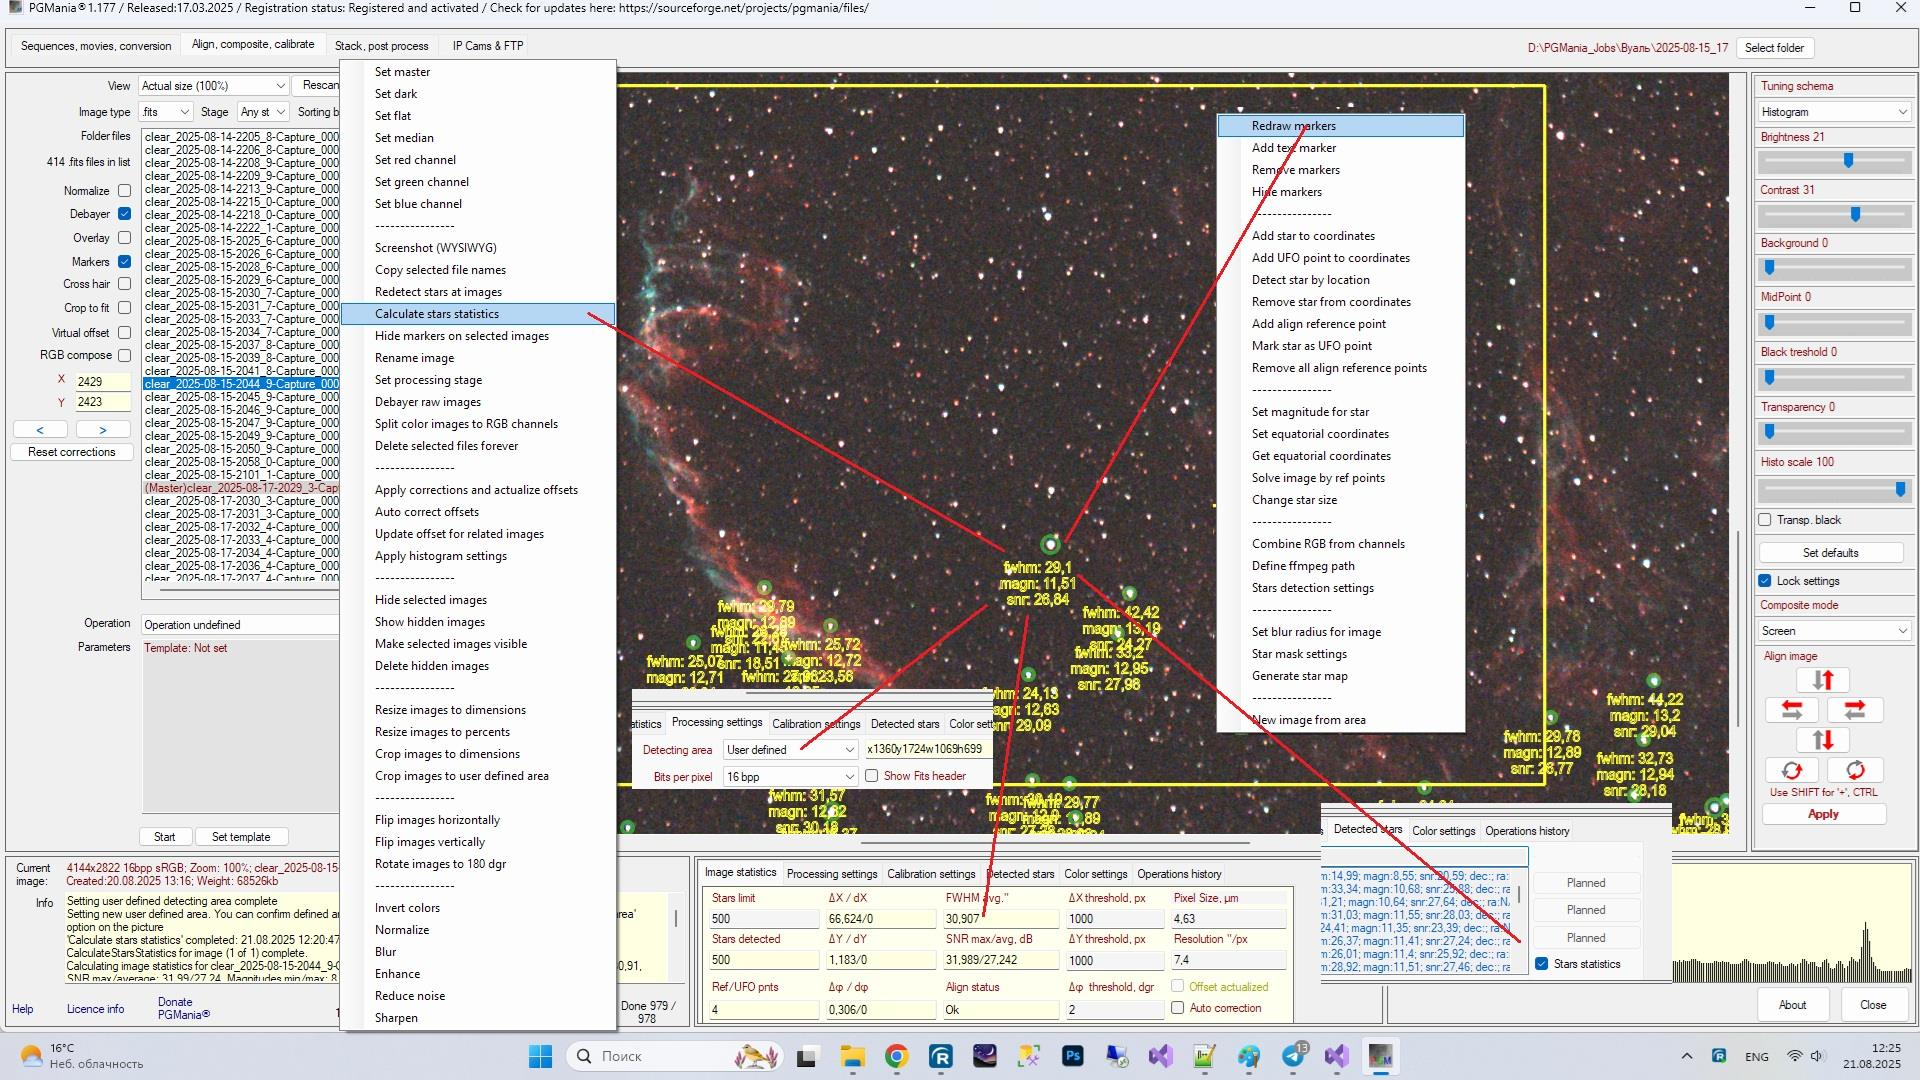Open the Stage 'Any st' dropdown
The image size is (1922, 1080).
point(263,112)
